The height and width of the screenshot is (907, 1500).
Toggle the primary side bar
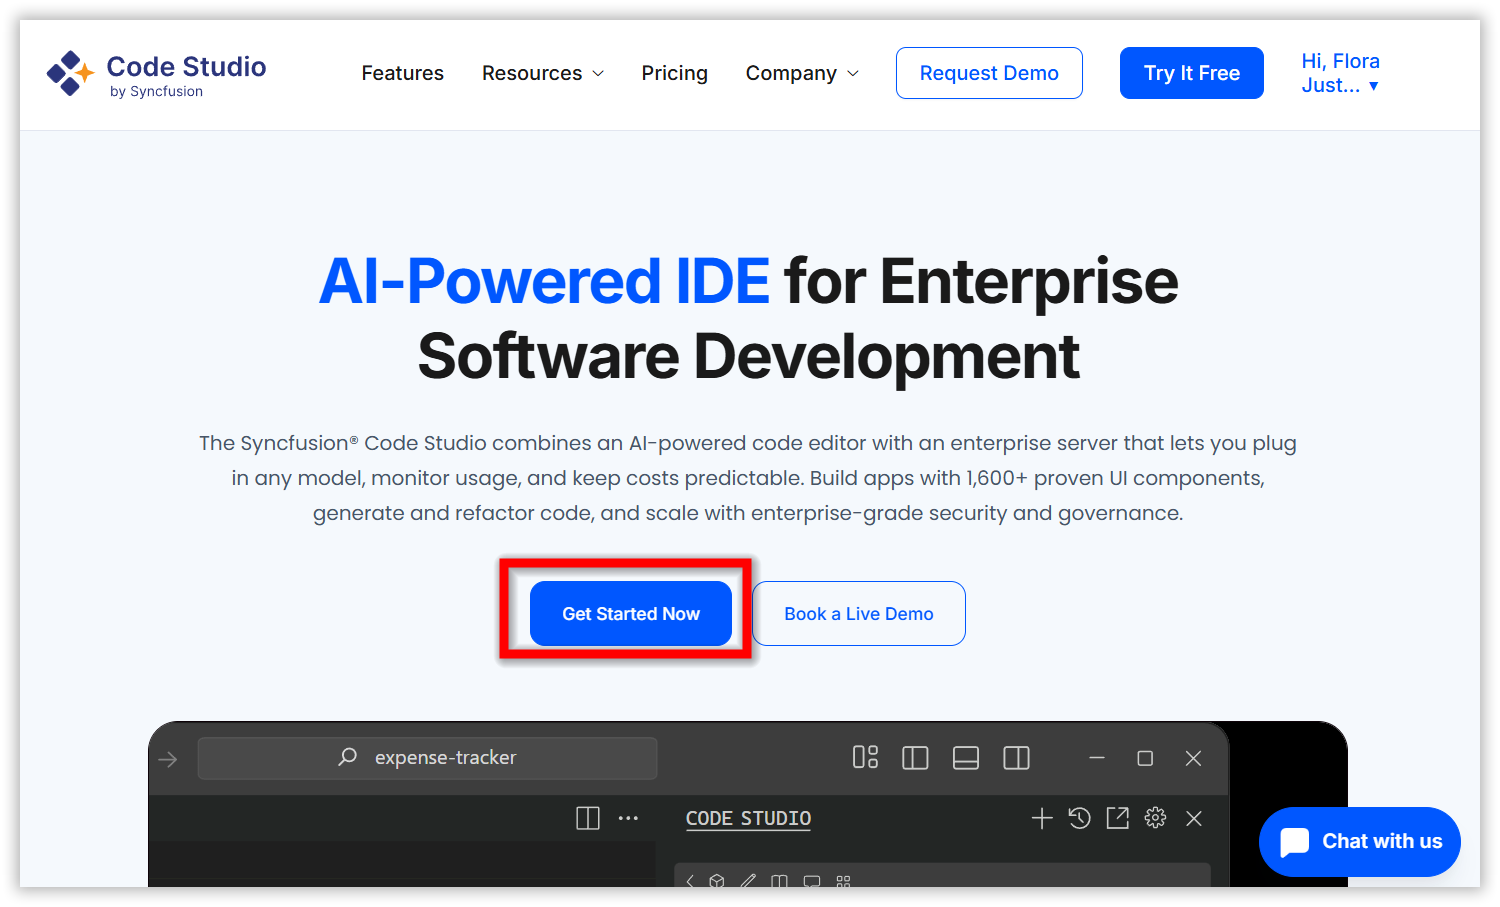(915, 758)
